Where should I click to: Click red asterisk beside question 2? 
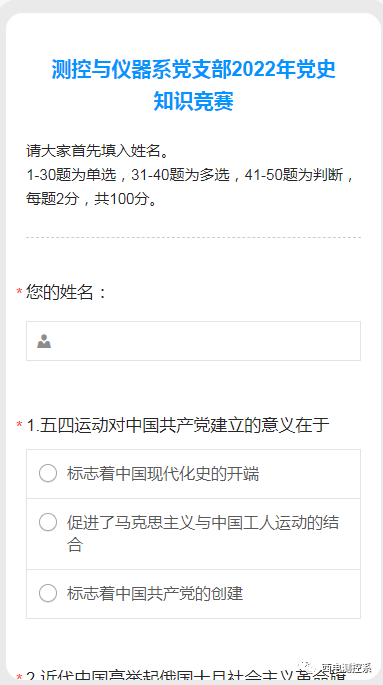click(19, 677)
